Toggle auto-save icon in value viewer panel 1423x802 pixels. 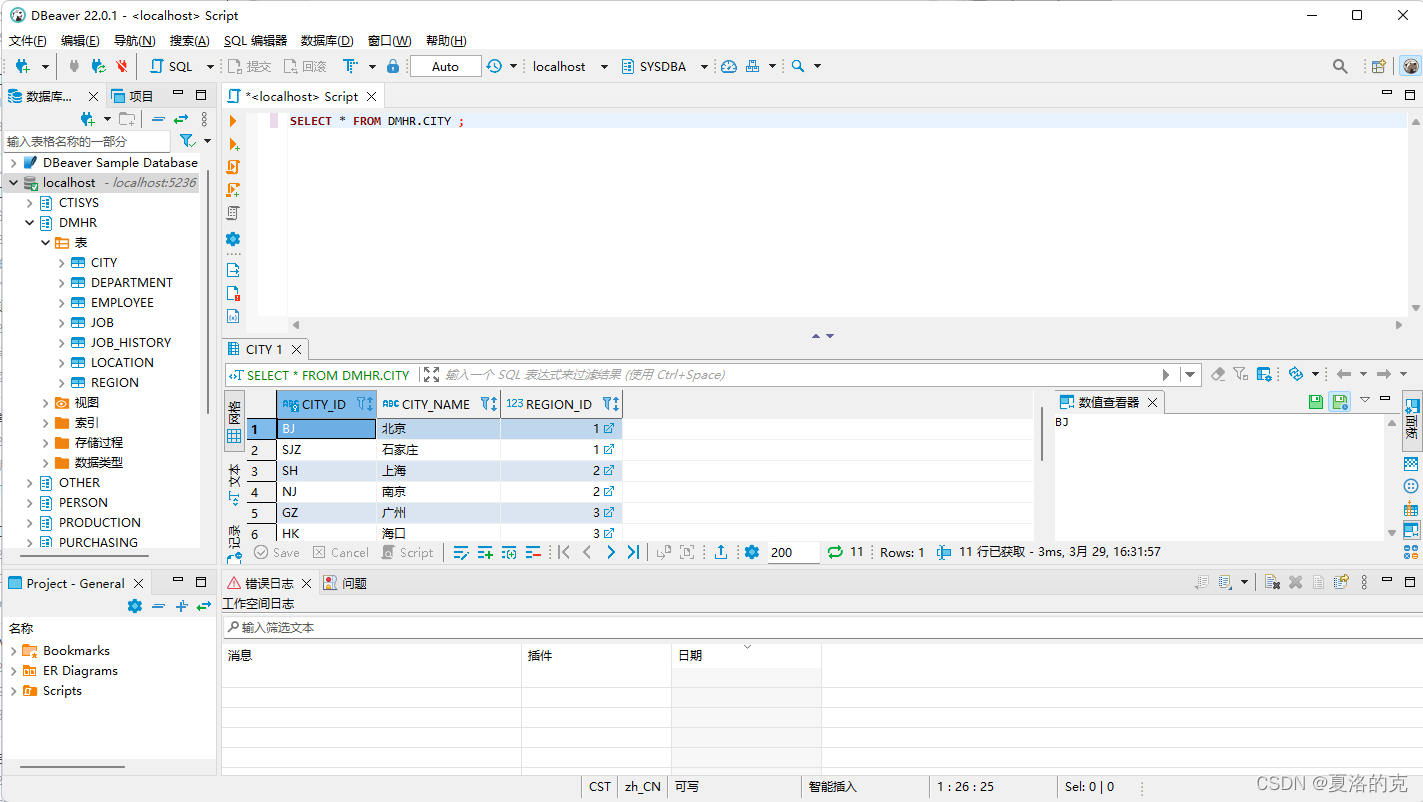click(1339, 402)
